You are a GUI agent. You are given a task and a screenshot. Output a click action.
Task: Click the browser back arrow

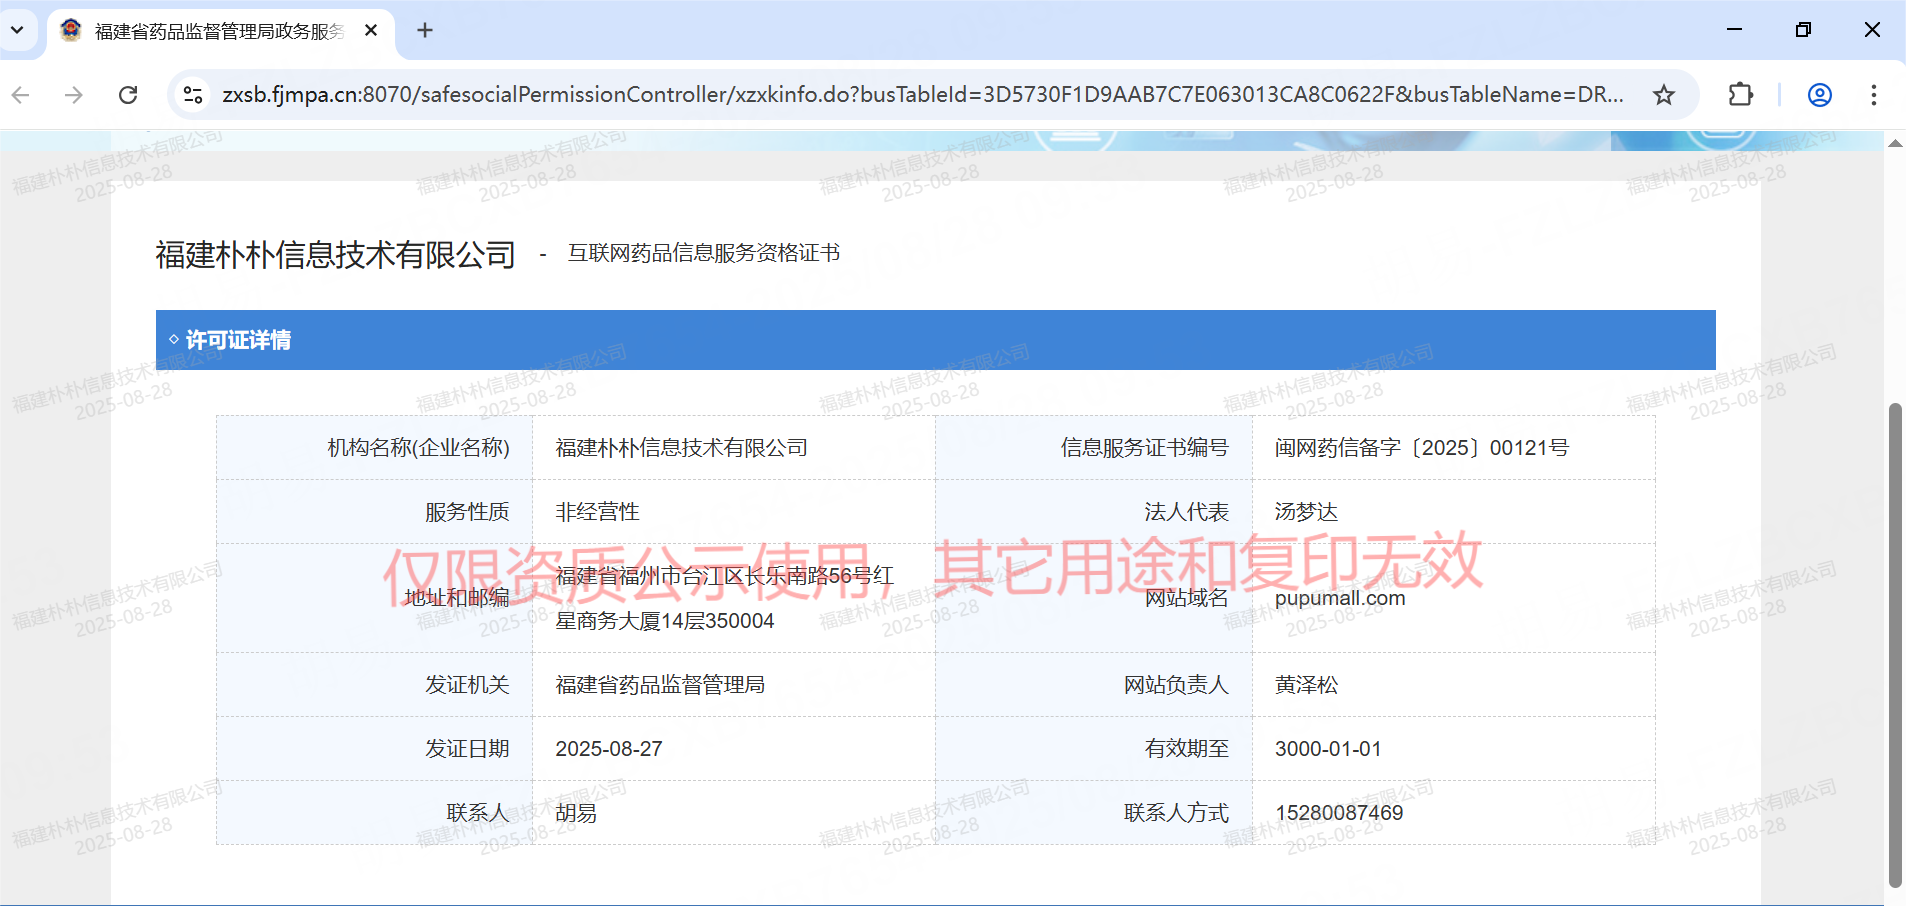point(21,95)
